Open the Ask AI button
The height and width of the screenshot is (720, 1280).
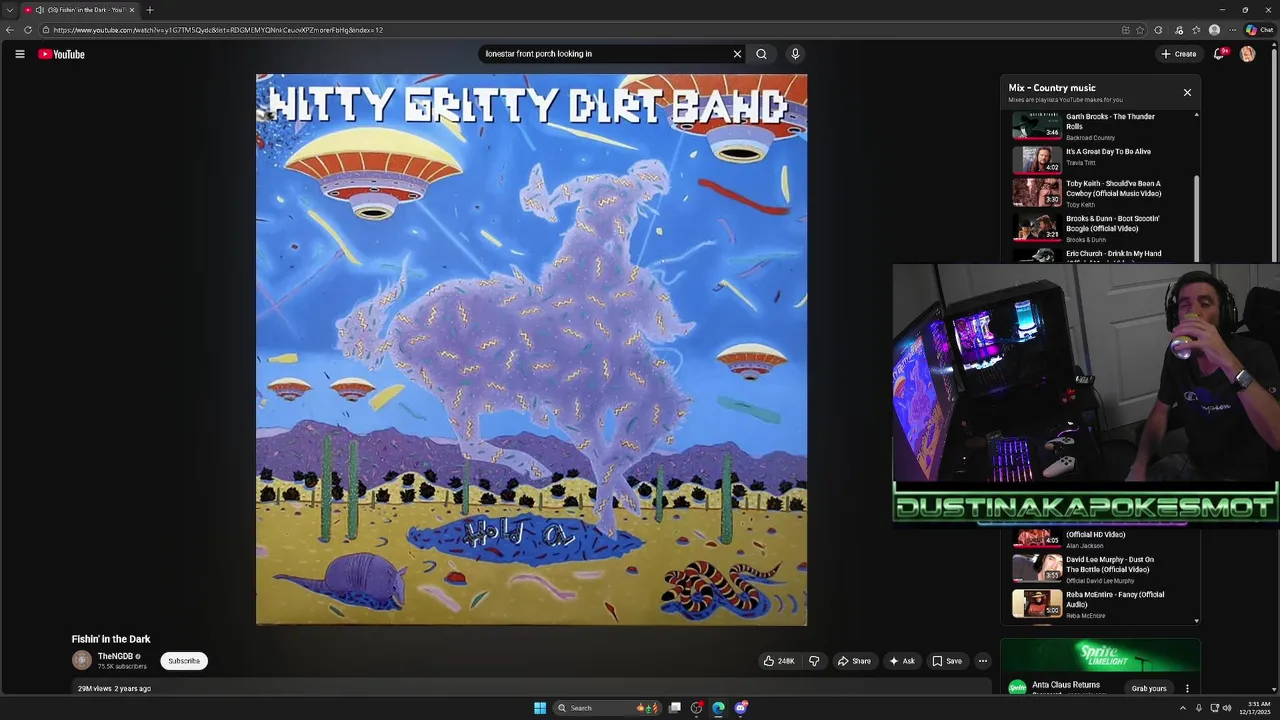902,661
